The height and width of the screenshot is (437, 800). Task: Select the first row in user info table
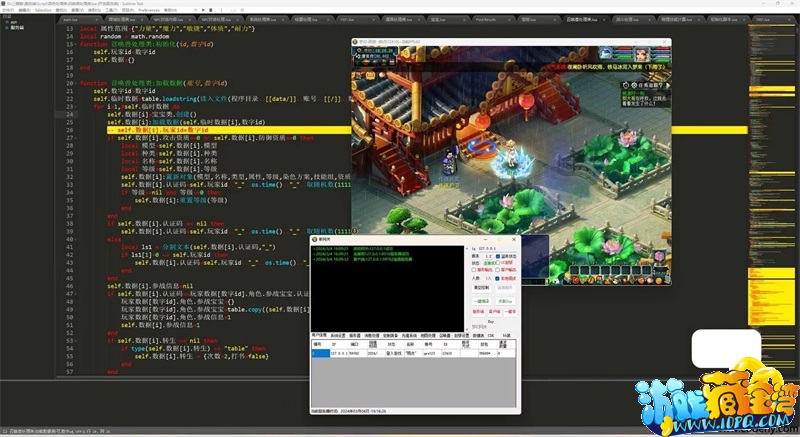coord(400,352)
